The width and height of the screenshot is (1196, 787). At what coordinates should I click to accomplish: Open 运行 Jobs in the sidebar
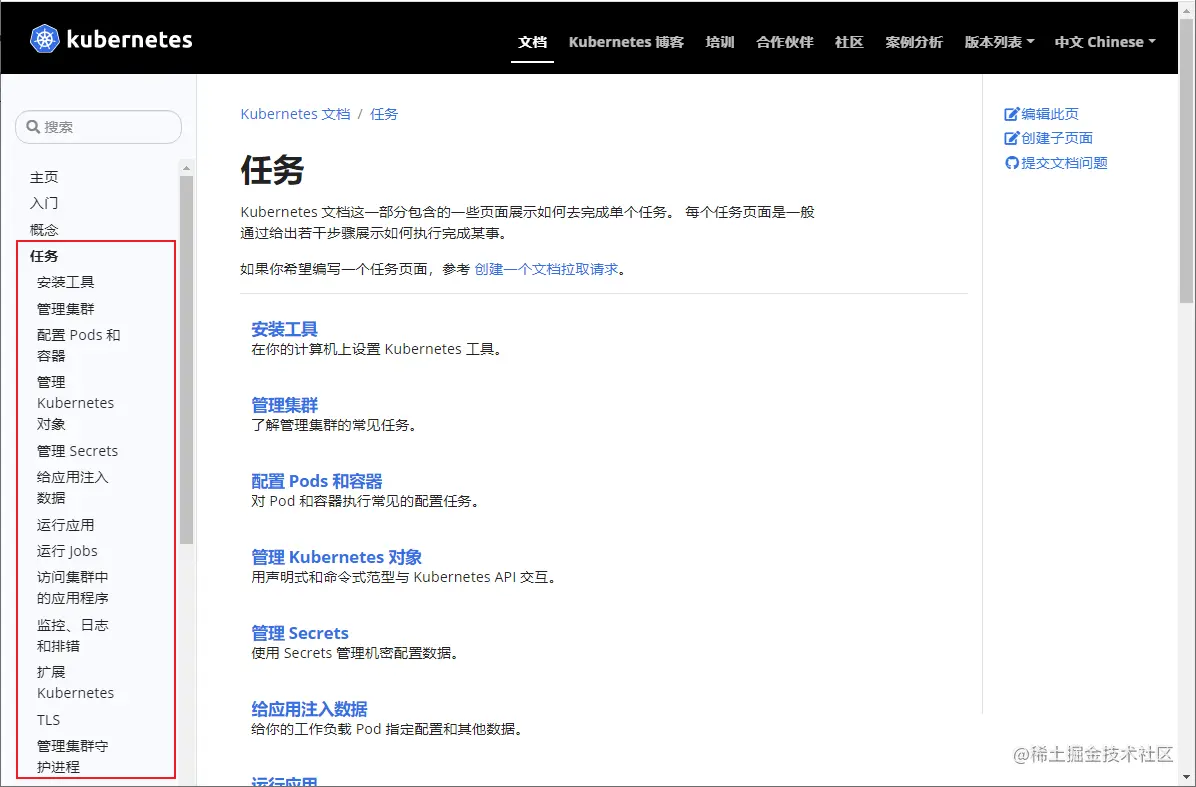[67, 551]
